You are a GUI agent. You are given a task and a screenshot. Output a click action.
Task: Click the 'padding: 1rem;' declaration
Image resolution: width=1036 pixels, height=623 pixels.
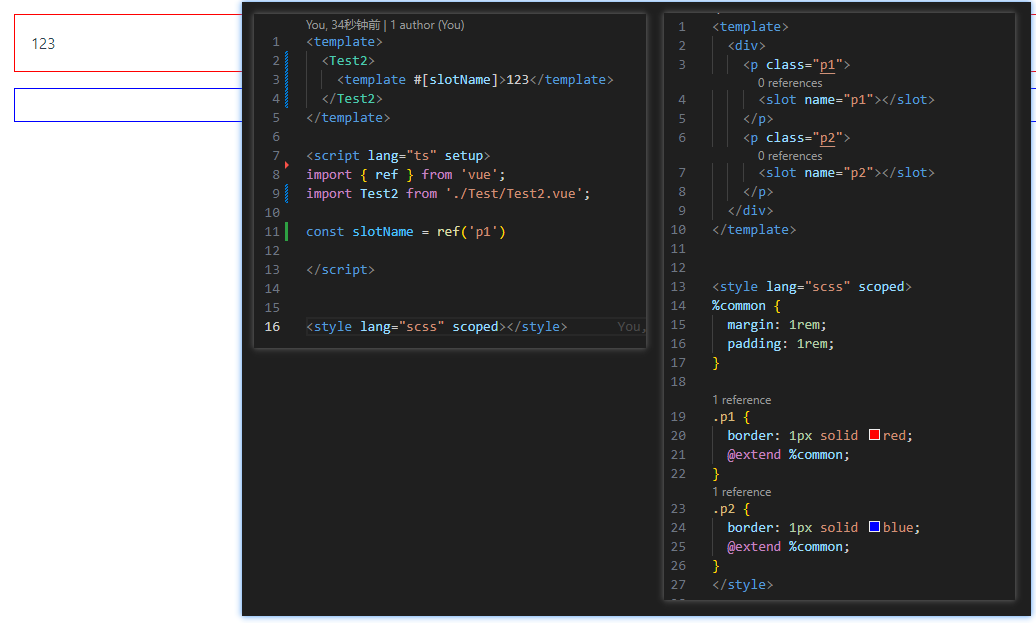(x=780, y=344)
